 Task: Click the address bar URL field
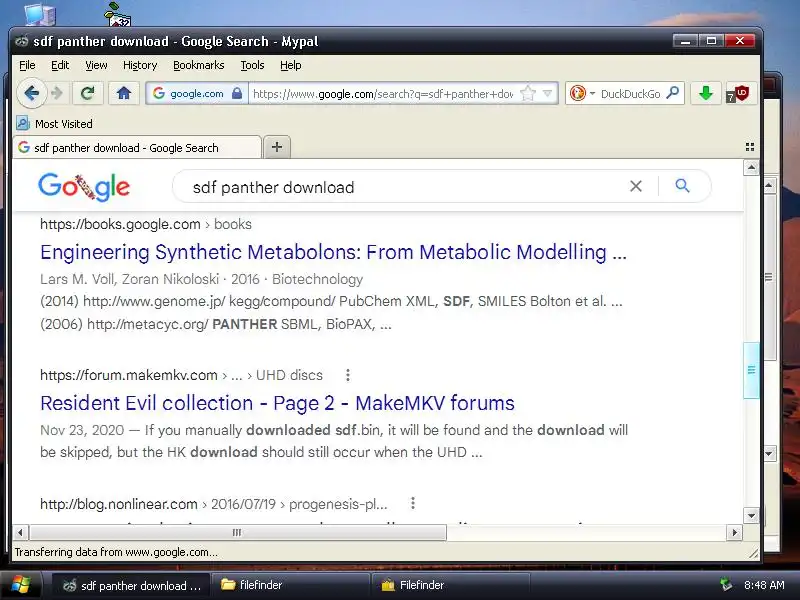point(384,94)
